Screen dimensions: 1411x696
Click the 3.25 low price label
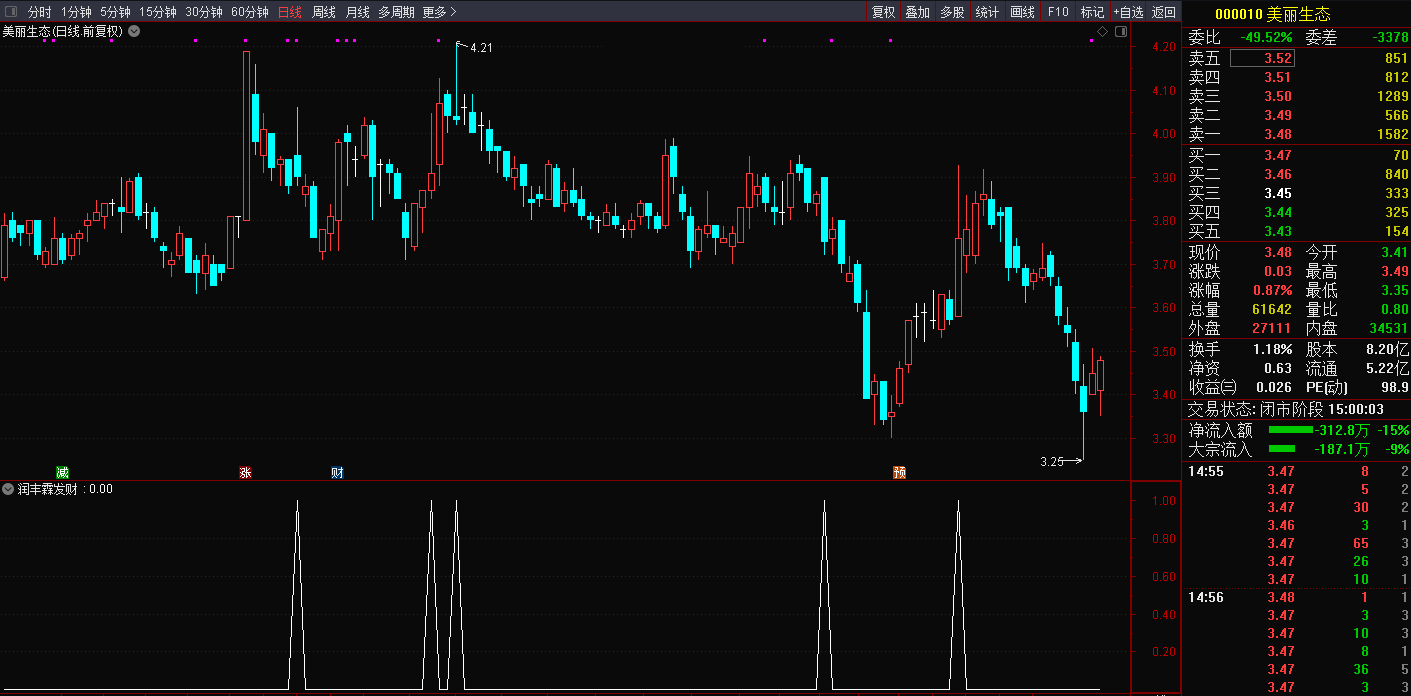[1051, 461]
